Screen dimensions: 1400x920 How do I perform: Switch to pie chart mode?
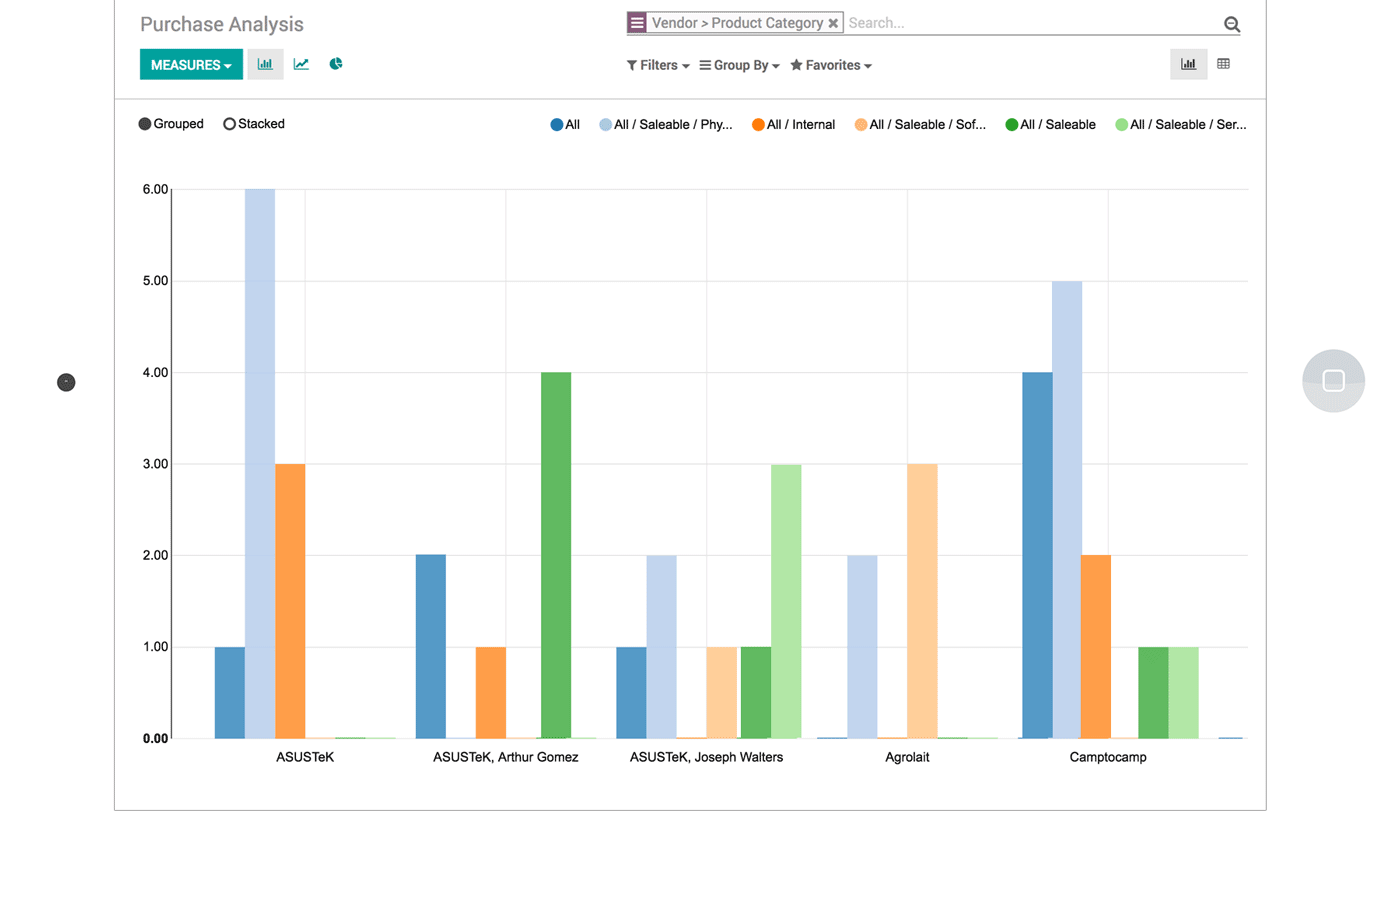(x=336, y=64)
